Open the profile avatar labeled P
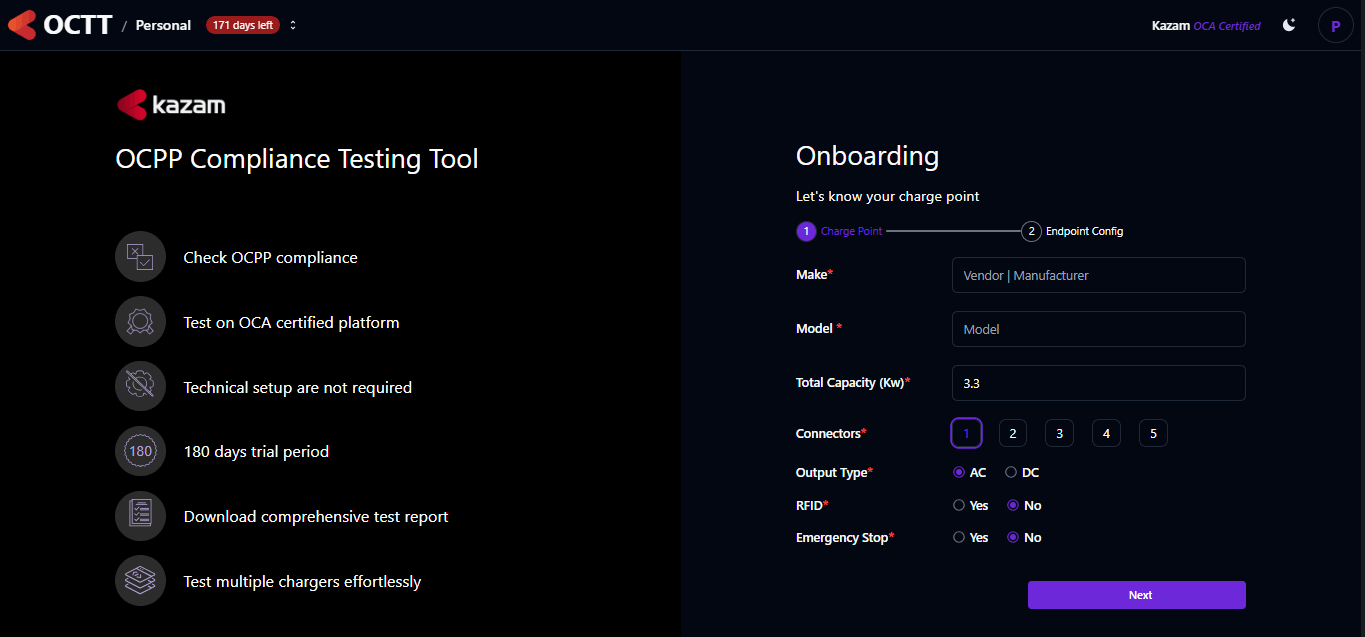This screenshot has height=637, width=1365. coord(1335,25)
